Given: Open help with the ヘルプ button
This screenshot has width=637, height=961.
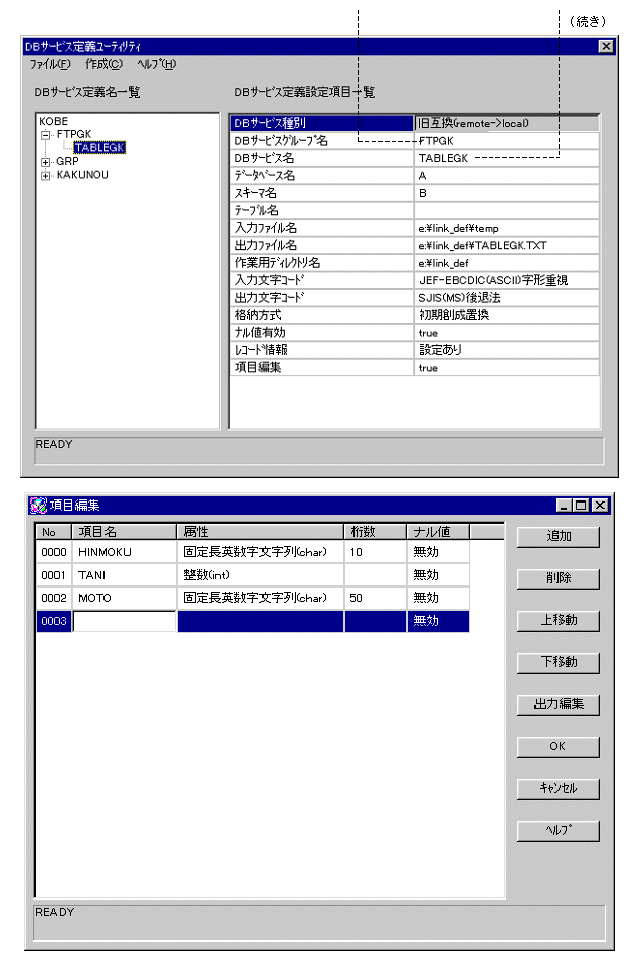Looking at the screenshot, I should click(x=558, y=830).
